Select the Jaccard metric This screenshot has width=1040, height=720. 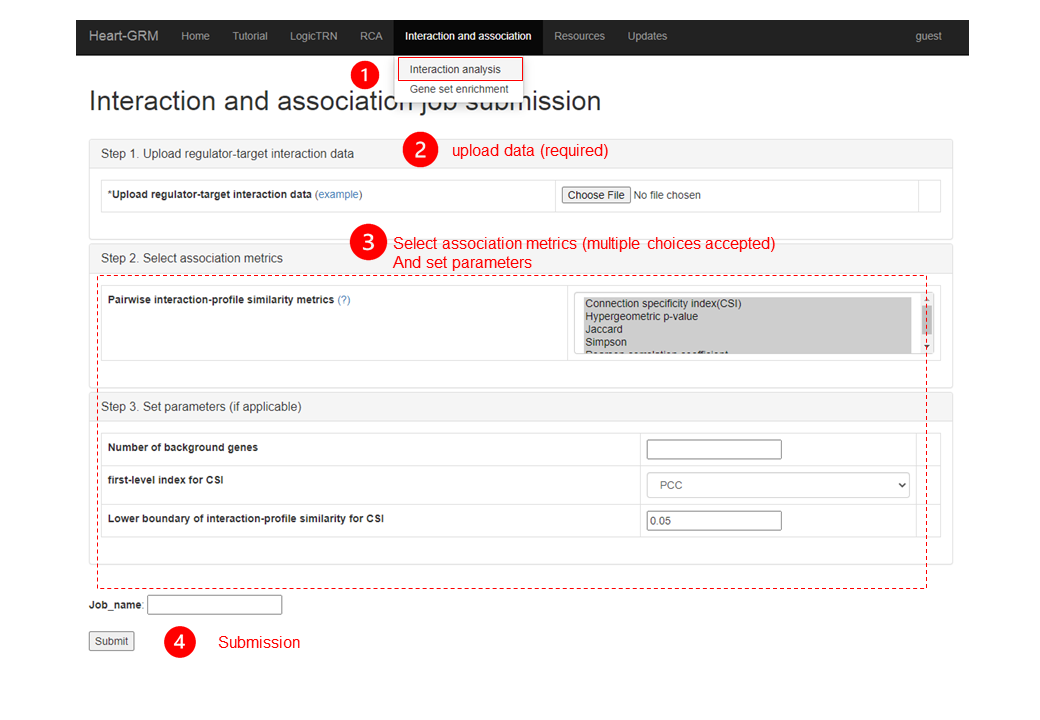[747, 329]
